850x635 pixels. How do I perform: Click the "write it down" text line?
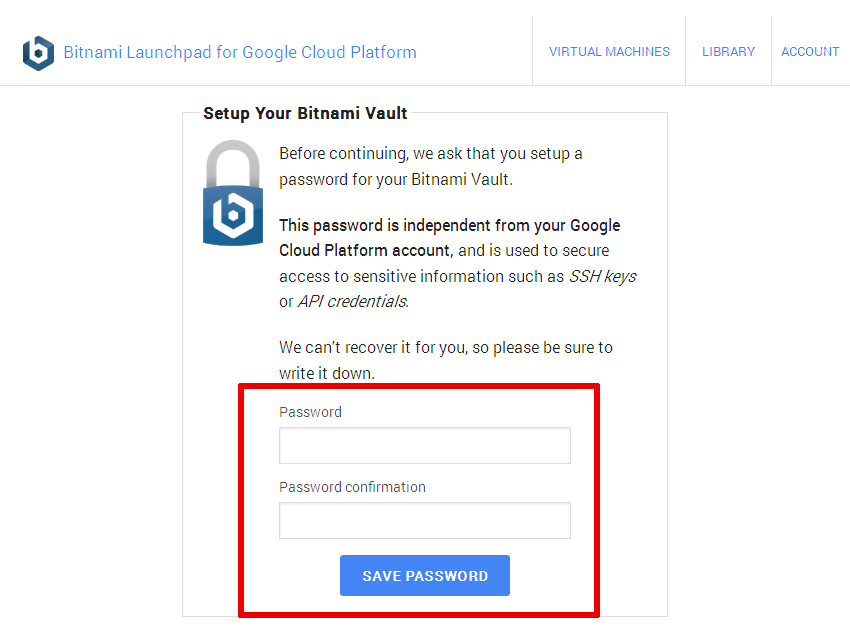pyautogui.click(x=327, y=374)
